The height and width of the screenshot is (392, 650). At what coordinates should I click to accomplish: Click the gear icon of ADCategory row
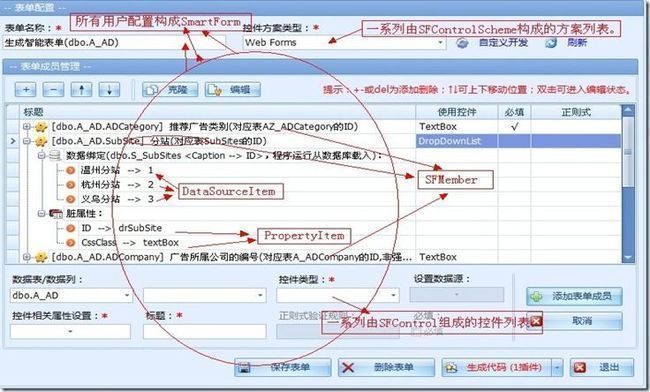tap(41, 127)
